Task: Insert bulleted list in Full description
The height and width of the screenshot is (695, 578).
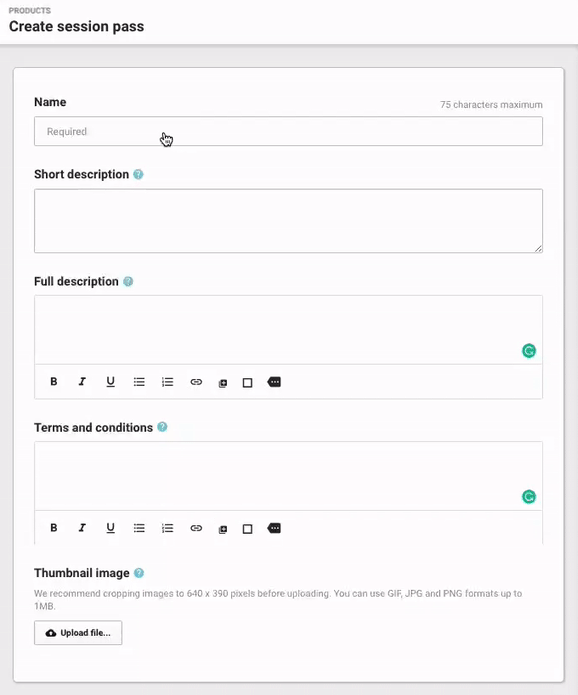Action: [x=139, y=382]
